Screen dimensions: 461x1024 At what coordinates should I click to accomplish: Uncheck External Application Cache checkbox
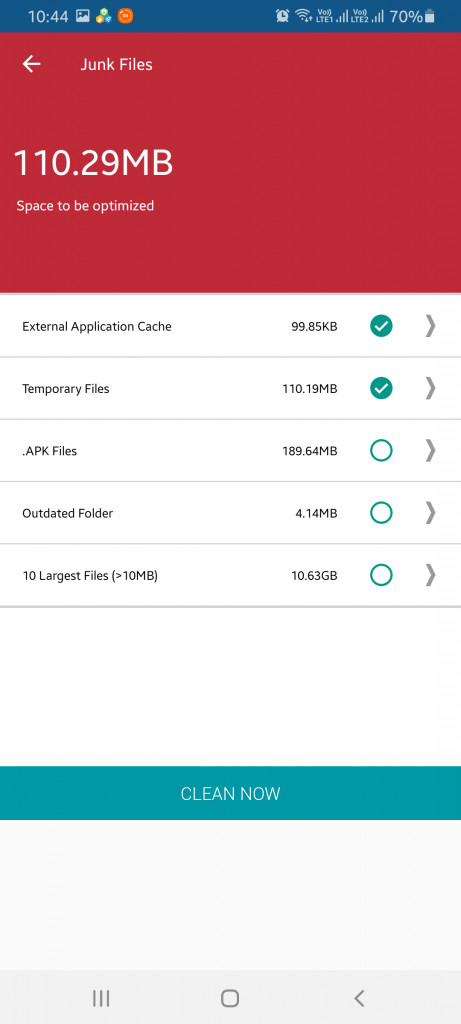coord(381,326)
